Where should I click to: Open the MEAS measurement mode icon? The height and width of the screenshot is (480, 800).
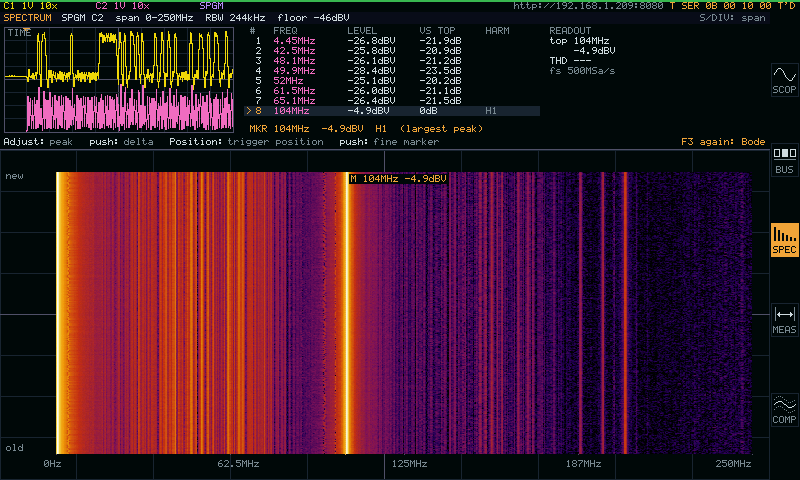coord(784,320)
